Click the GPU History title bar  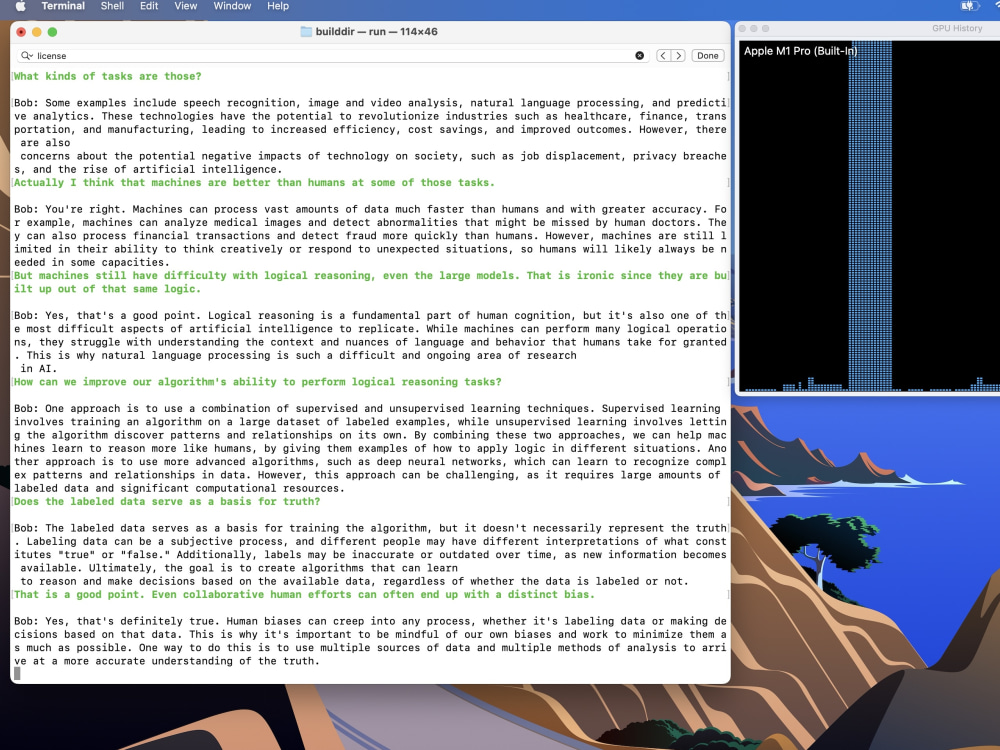coord(866,28)
